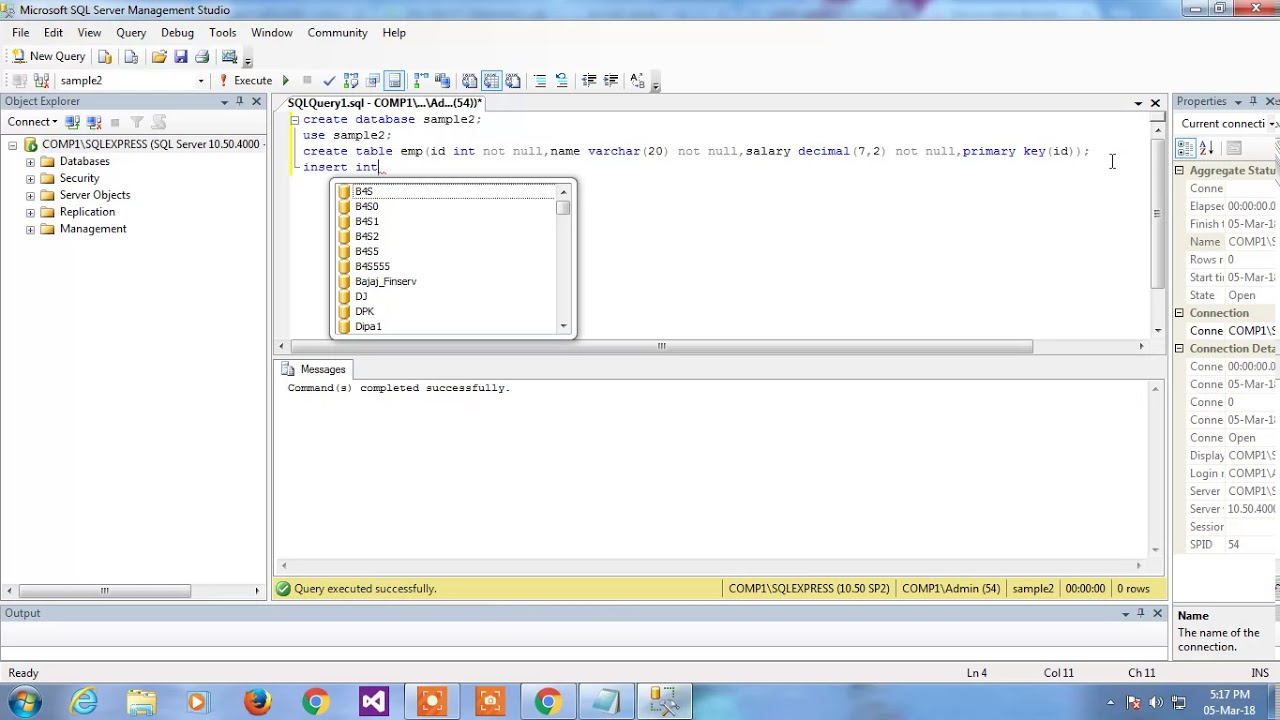Open the Activity Monitor icon
This screenshot has height=720, width=1280.
[229, 56]
